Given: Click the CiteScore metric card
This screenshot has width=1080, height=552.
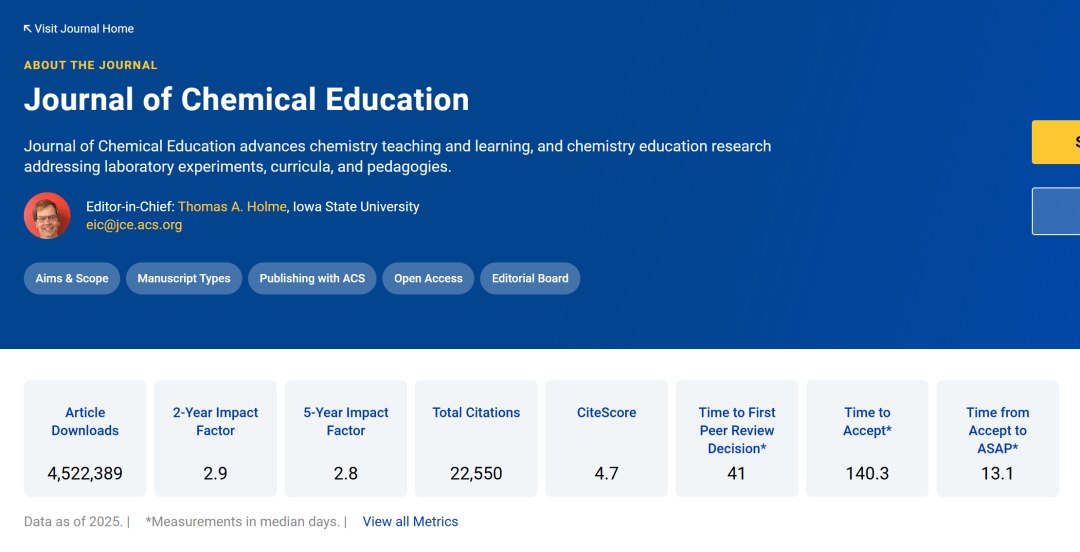Looking at the screenshot, I should (606, 438).
